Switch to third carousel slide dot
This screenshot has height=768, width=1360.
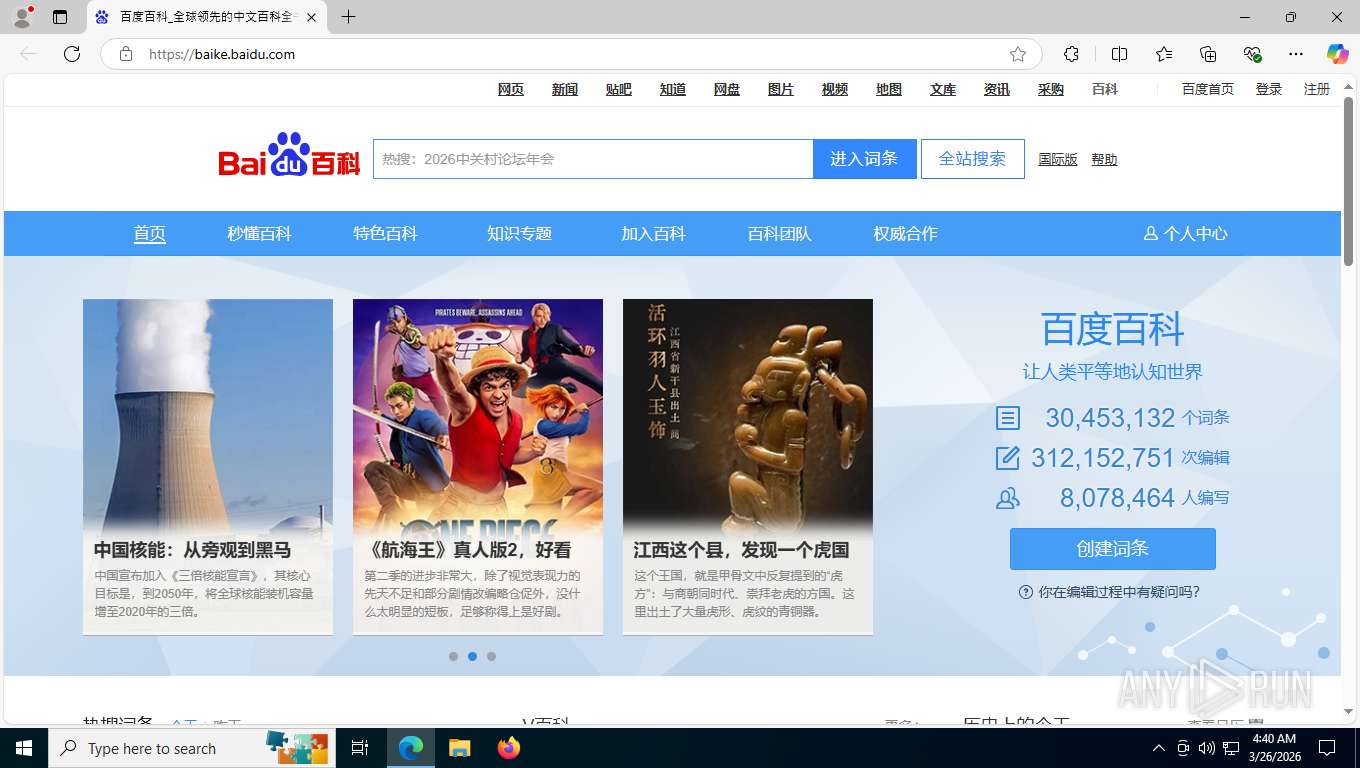[x=491, y=656]
